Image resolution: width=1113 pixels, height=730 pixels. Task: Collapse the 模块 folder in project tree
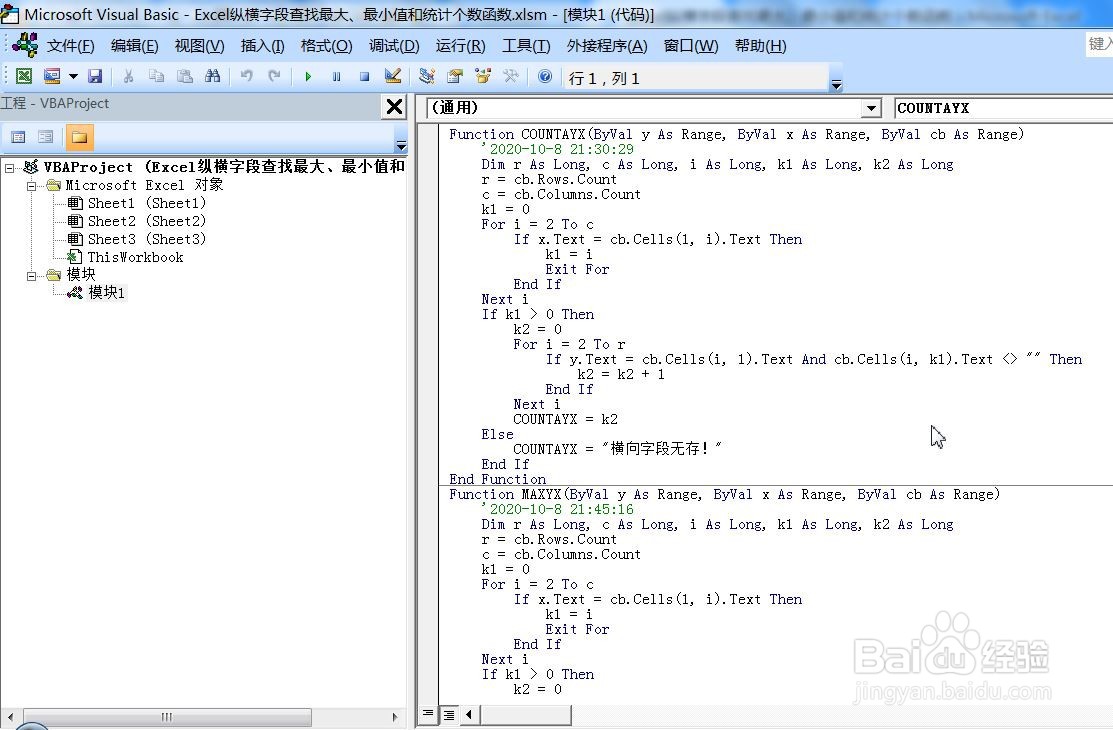click(x=31, y=275)
